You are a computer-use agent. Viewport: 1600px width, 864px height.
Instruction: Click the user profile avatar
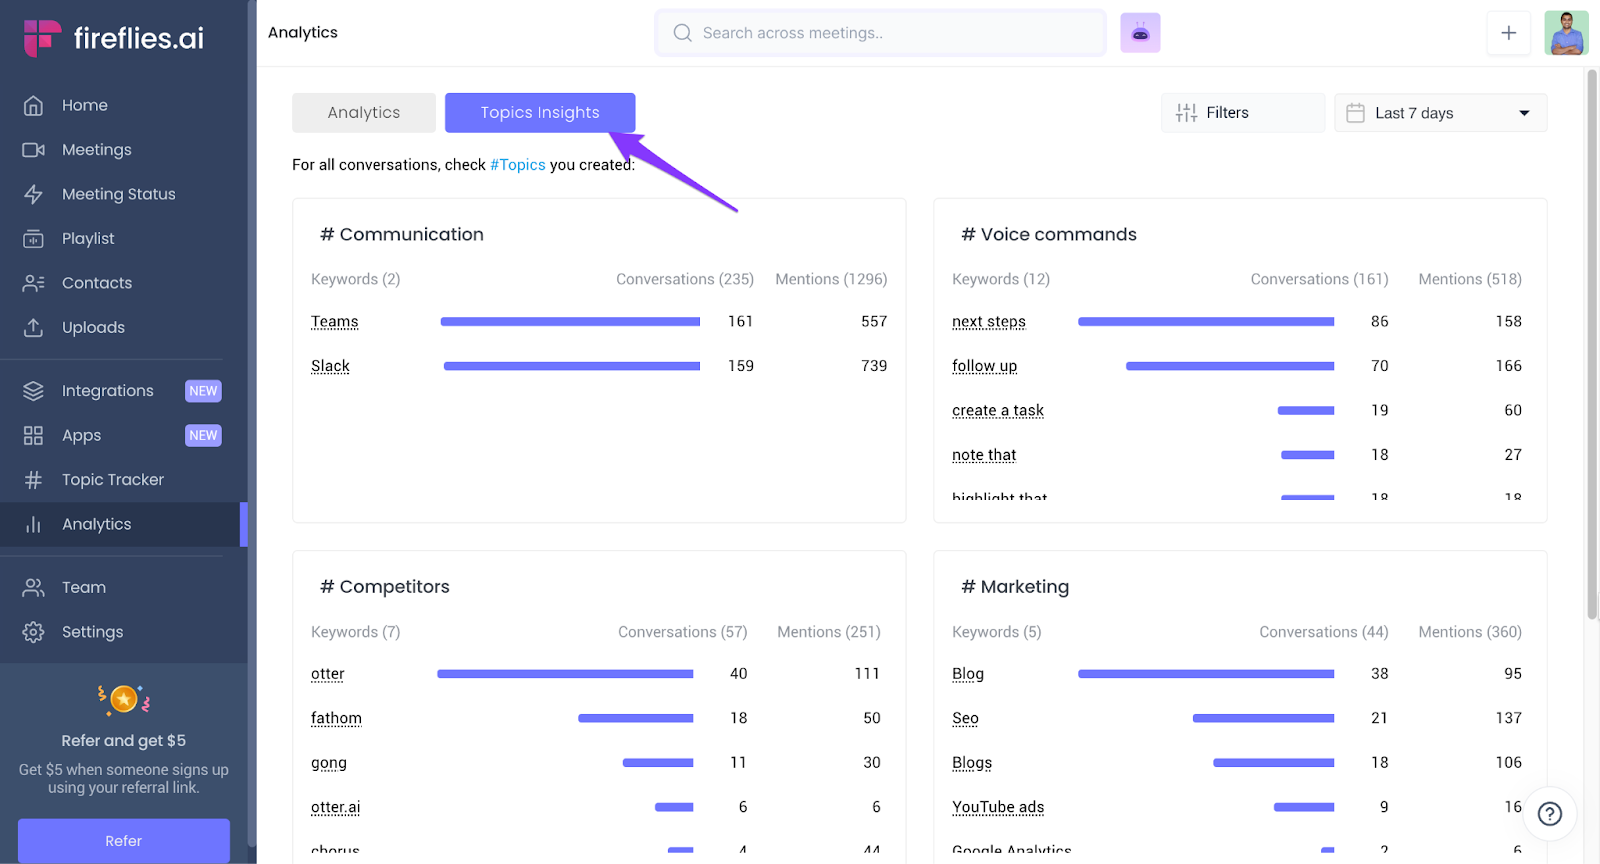tap(1565, 33)
